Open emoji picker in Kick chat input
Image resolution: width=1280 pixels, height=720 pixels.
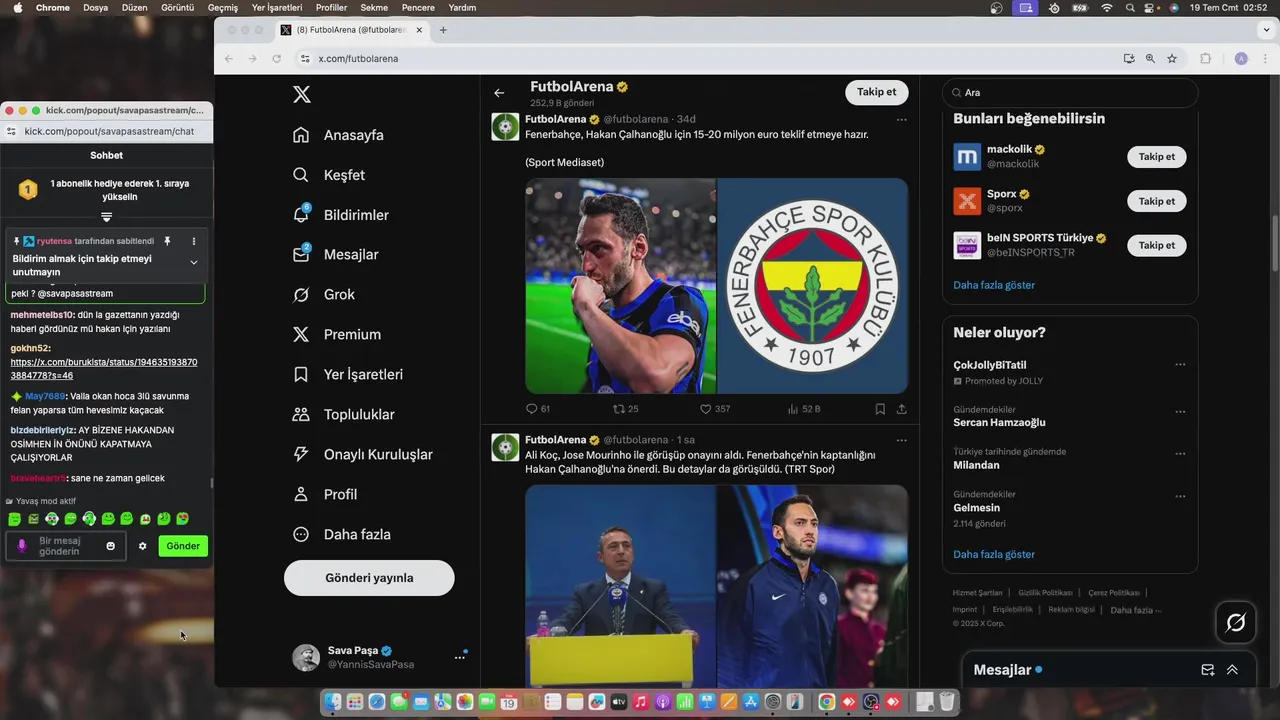110,546
